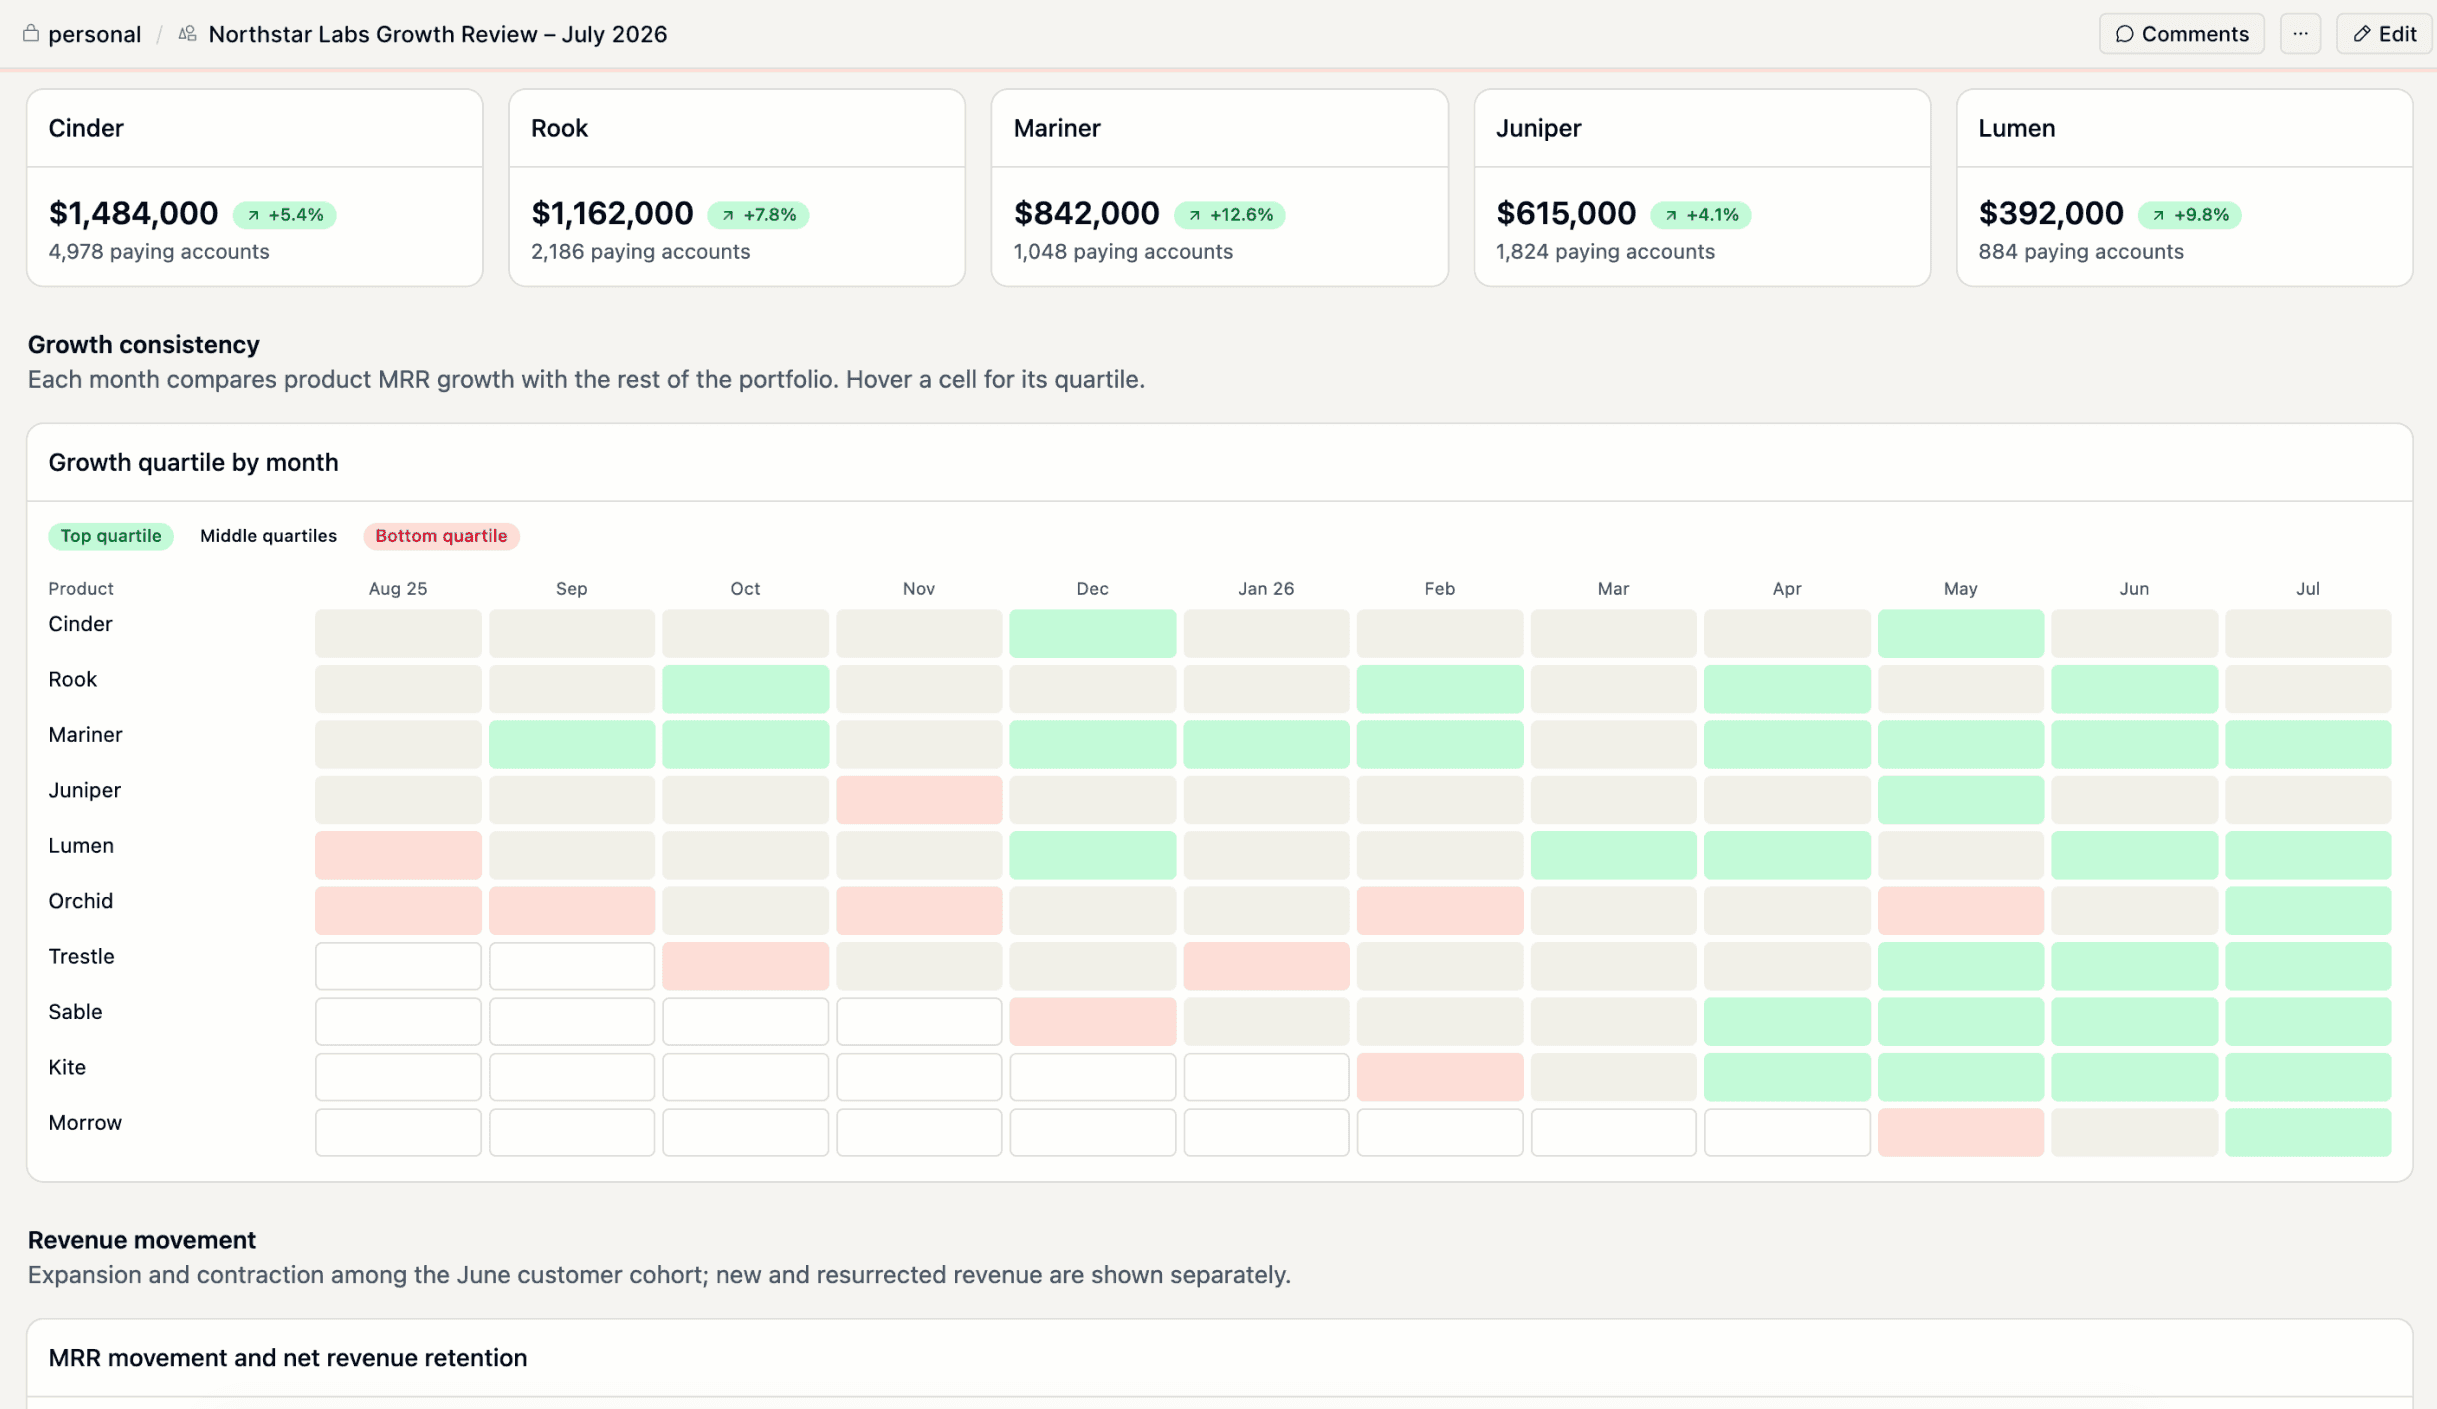Click the $615,000 MRR value

click(1566, 213)
